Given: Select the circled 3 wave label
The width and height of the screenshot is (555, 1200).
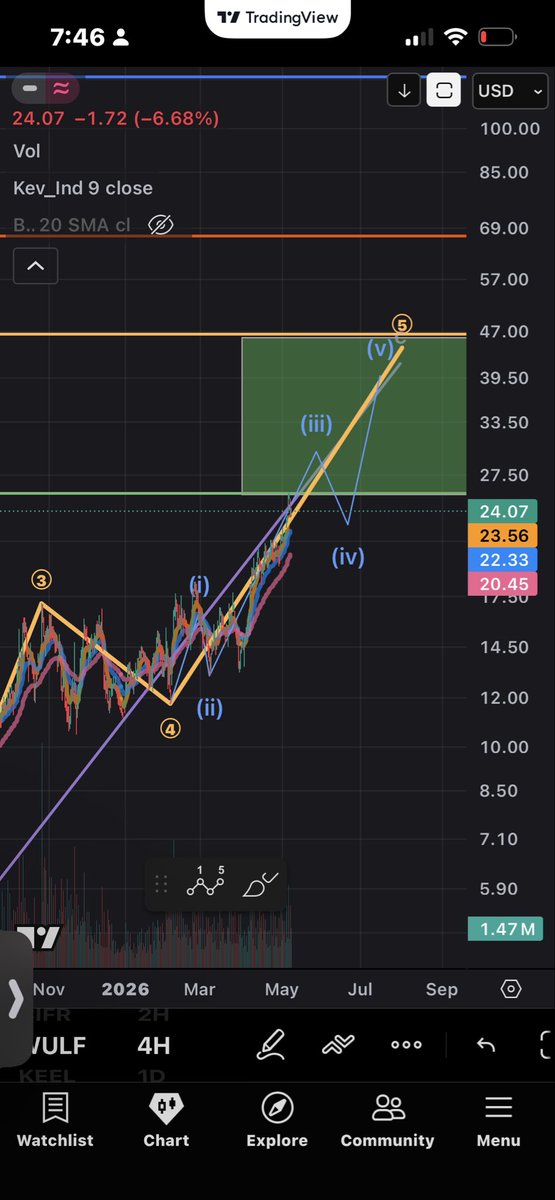Looking at the screenshot, I should tap(41, 580).
